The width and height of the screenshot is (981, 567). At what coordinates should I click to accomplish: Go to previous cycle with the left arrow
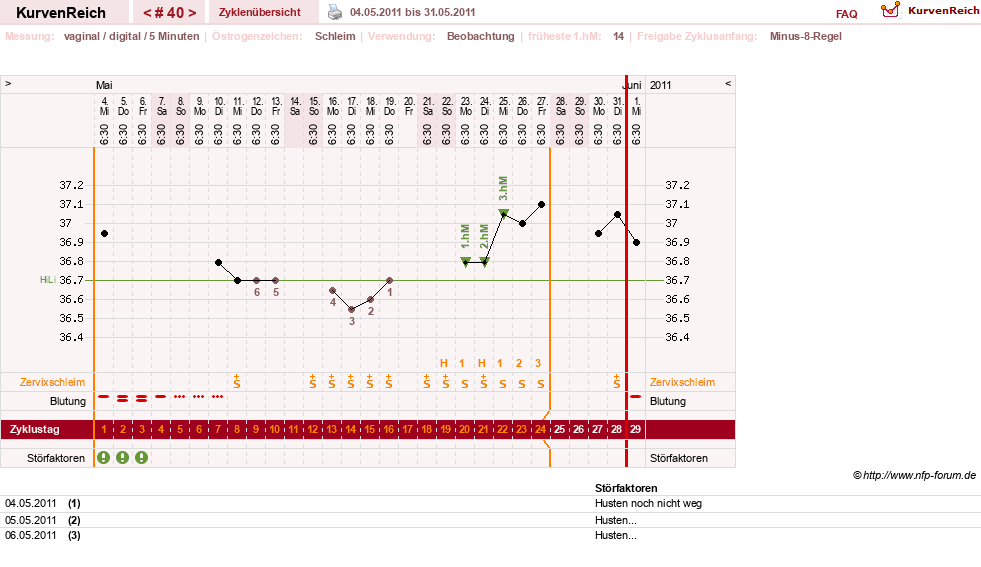pyautogui.click(x=146, y=13)
